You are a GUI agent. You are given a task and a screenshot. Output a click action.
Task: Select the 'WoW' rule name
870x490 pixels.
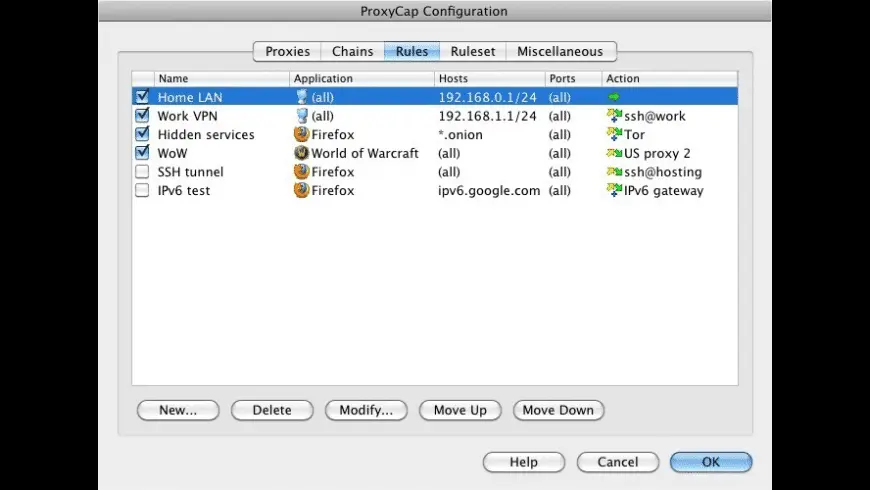coord(173,153)
